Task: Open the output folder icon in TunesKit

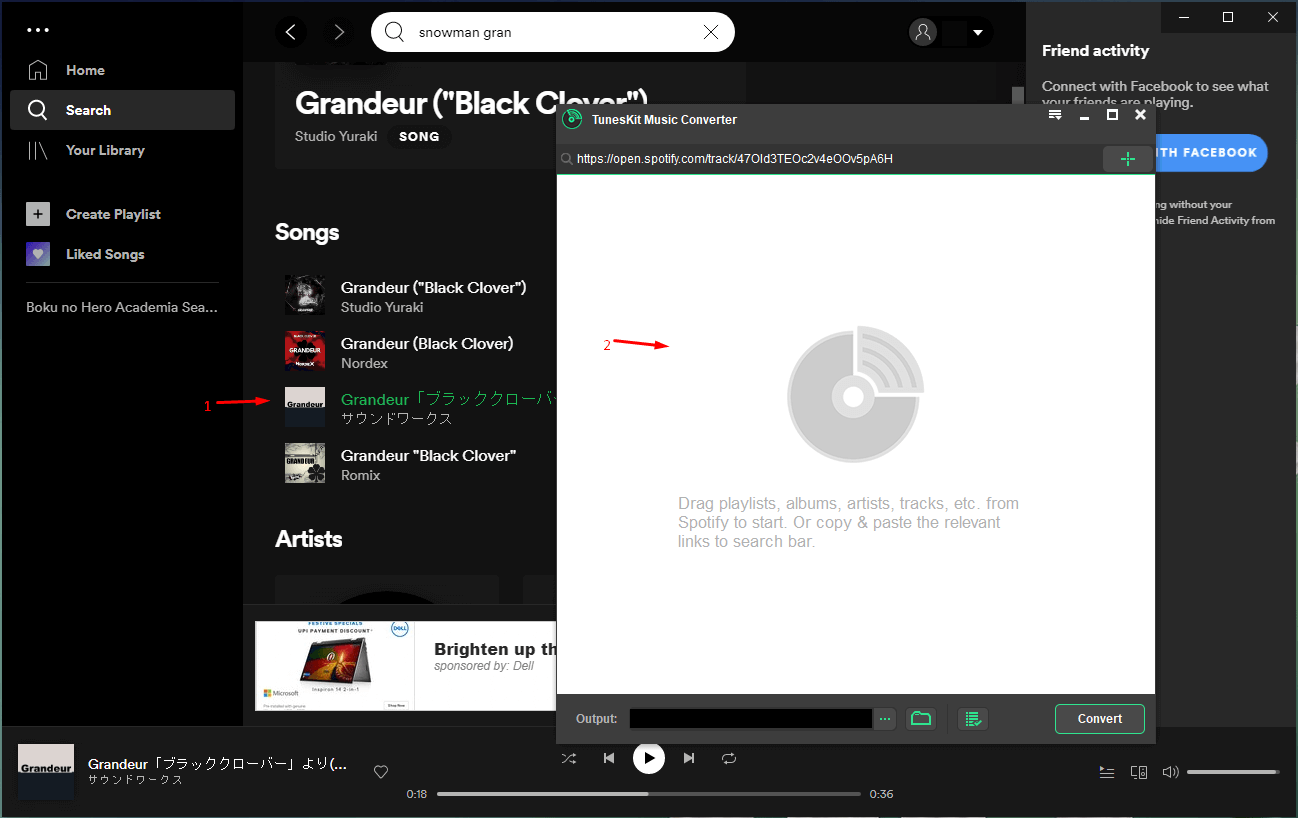Action: [x=921, y=718]
